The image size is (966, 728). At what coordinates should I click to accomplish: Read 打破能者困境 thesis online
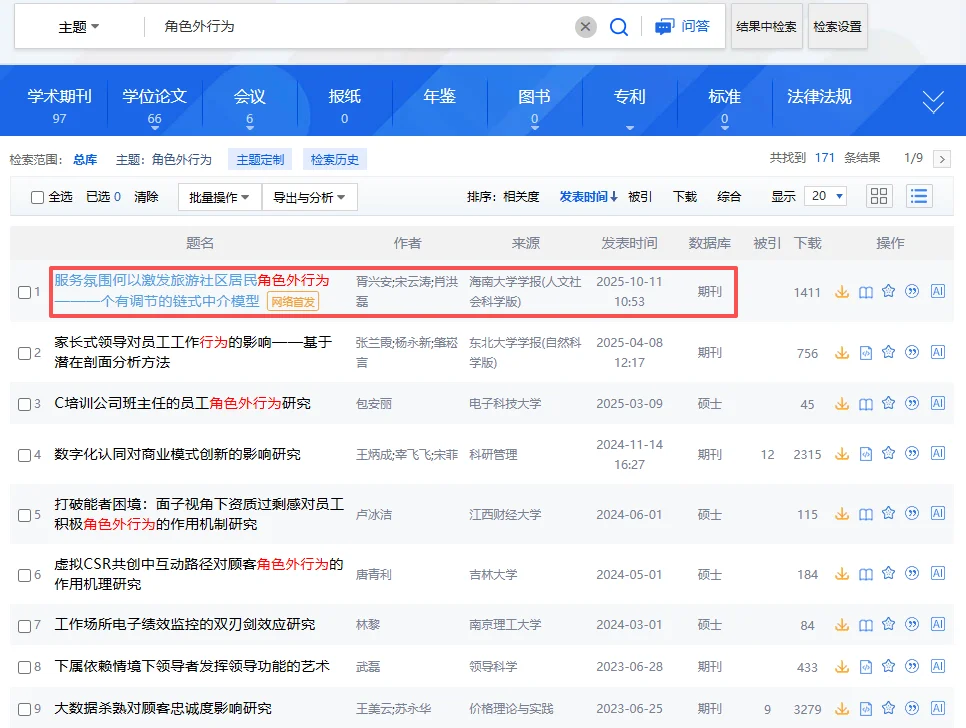click(866, 514)
